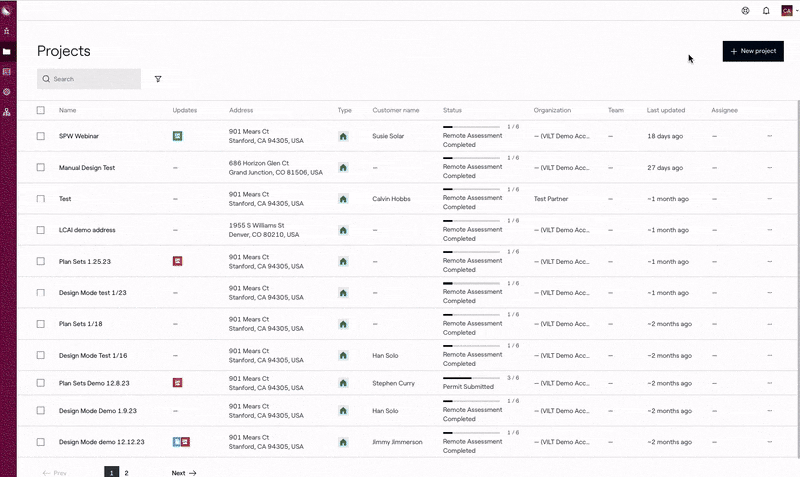Click residential type icon for SPW Webinar
The width and height of the screenshot is (800, 477).
coord(343,136)
